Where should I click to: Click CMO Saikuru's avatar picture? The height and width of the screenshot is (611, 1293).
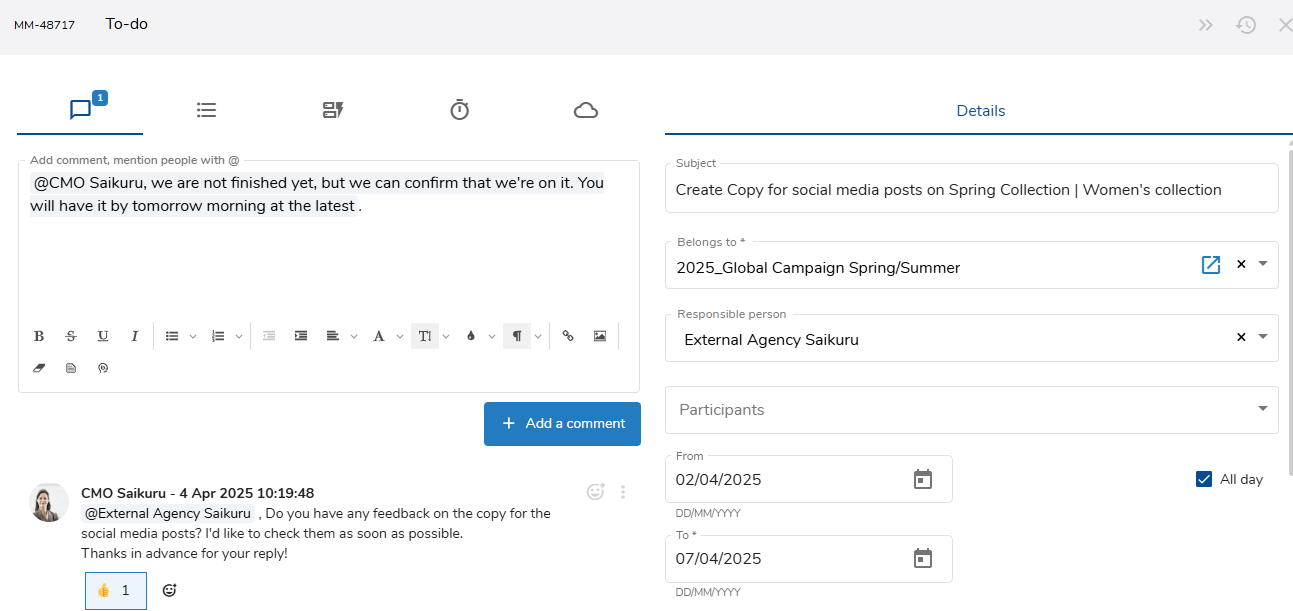click(x=47, y=503)
